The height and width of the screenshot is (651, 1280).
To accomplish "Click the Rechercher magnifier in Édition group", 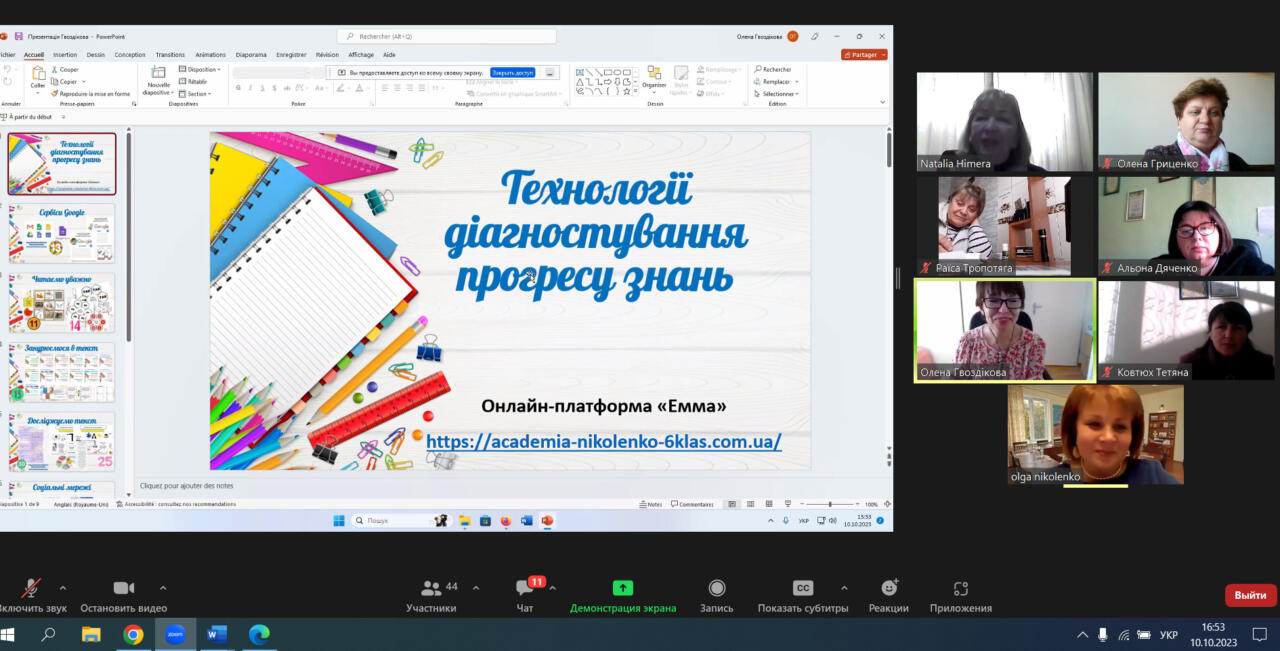I will tap(759, 70).
